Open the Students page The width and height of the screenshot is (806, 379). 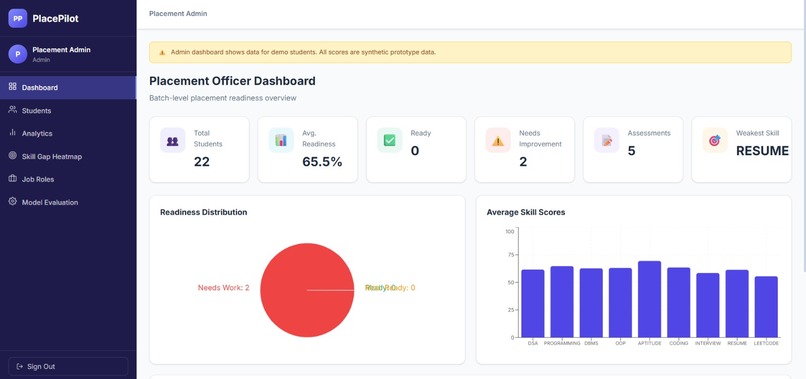68,111
